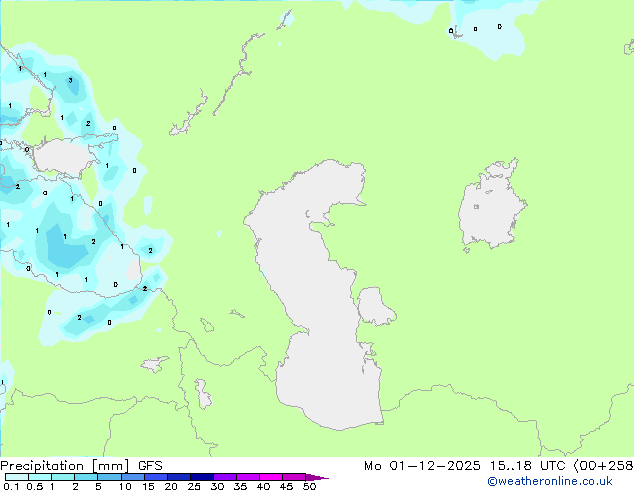Viewport: 634px width, 490px height.
Task: Click the legend label 20
Action: [x=171, y=486]
